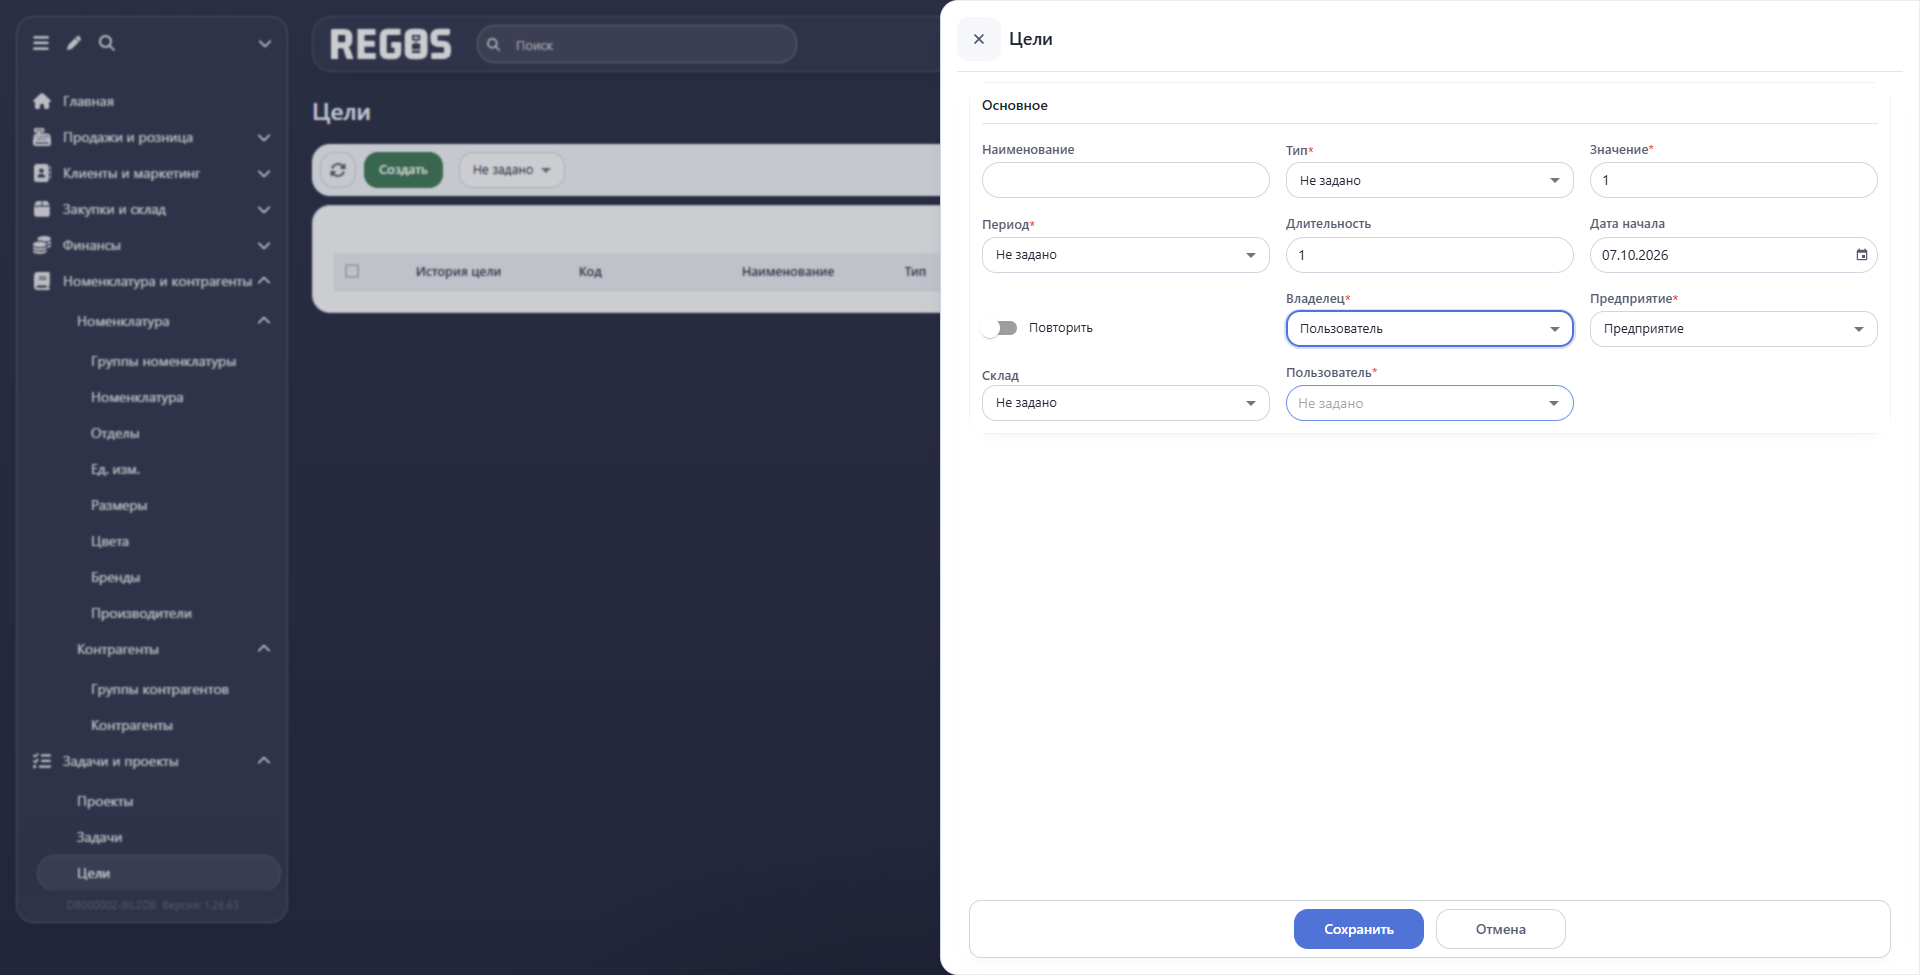Image resolution: width=1920 pixels, height=975 pixels.
Task: Open the Склад dropdown
Action: [1125, 403]
